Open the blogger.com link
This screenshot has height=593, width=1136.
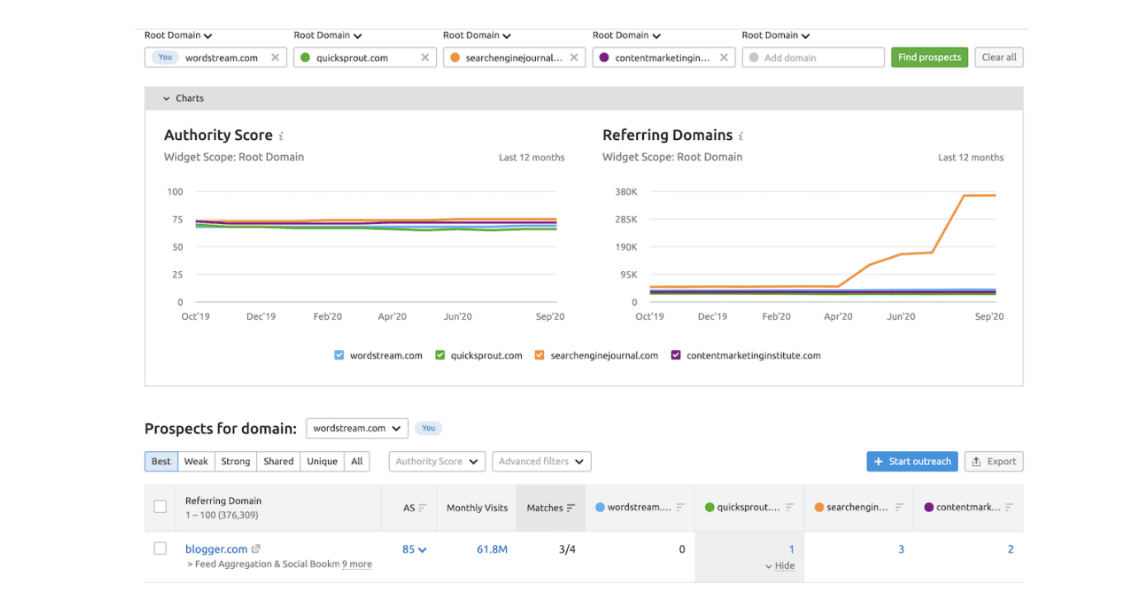click(x=216, y=549)
